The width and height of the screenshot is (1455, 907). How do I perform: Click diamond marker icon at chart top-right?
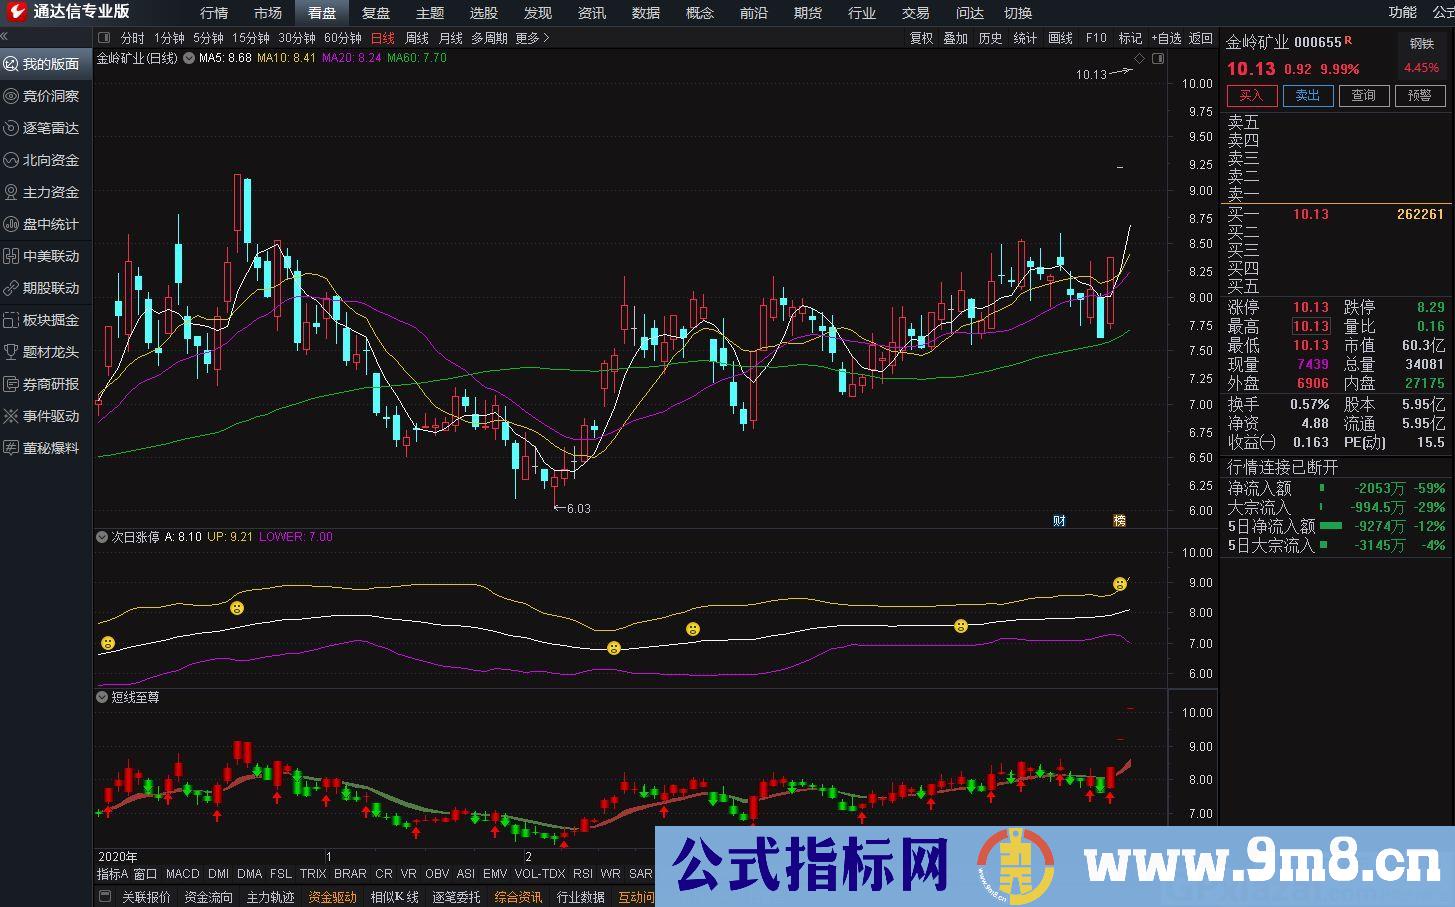click(1139, 59)
